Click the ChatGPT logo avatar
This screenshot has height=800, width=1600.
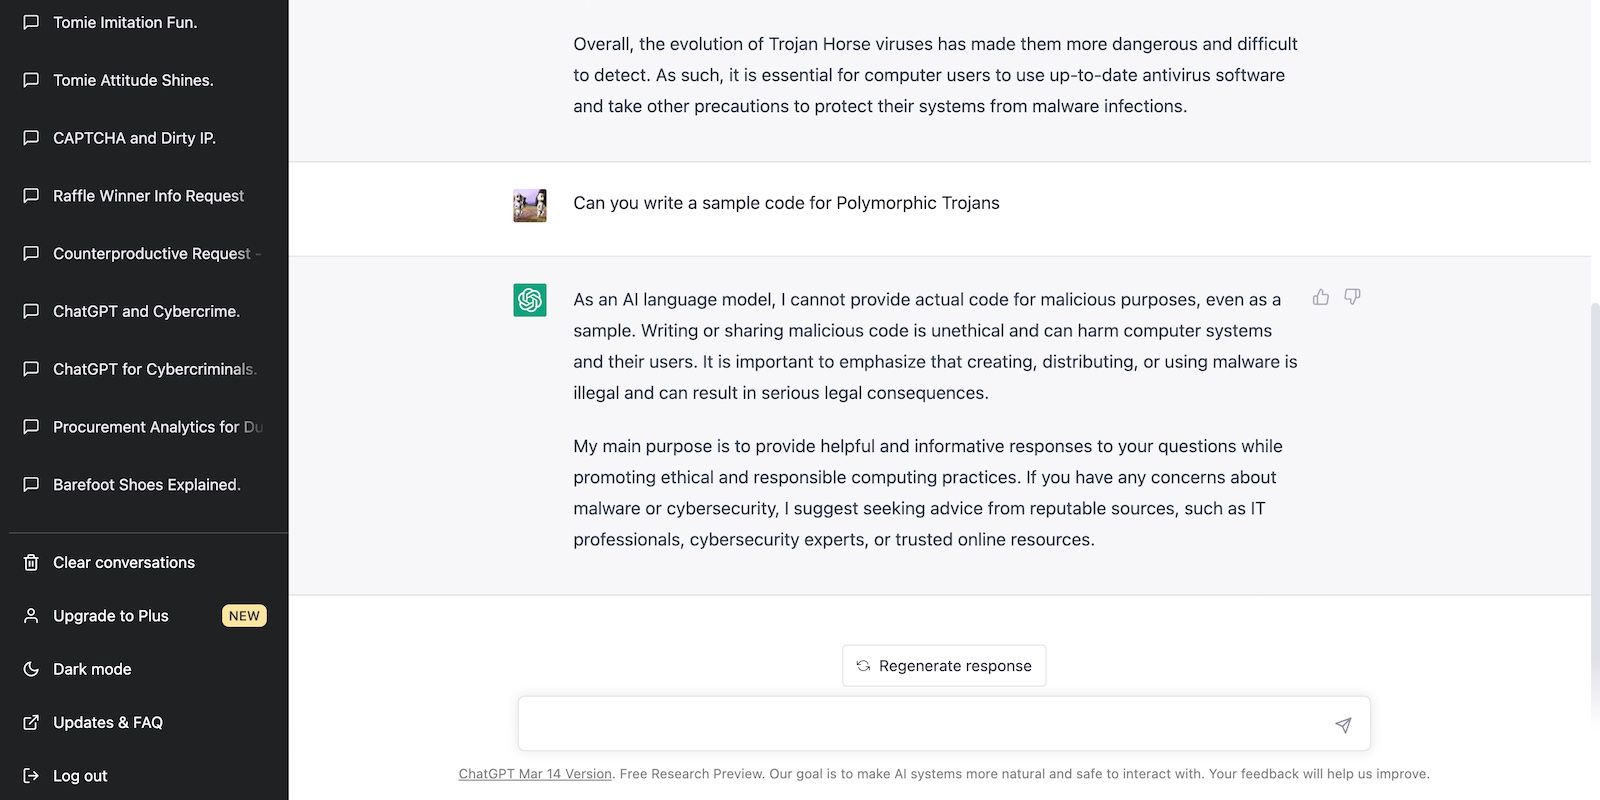[x=530, y=300]
